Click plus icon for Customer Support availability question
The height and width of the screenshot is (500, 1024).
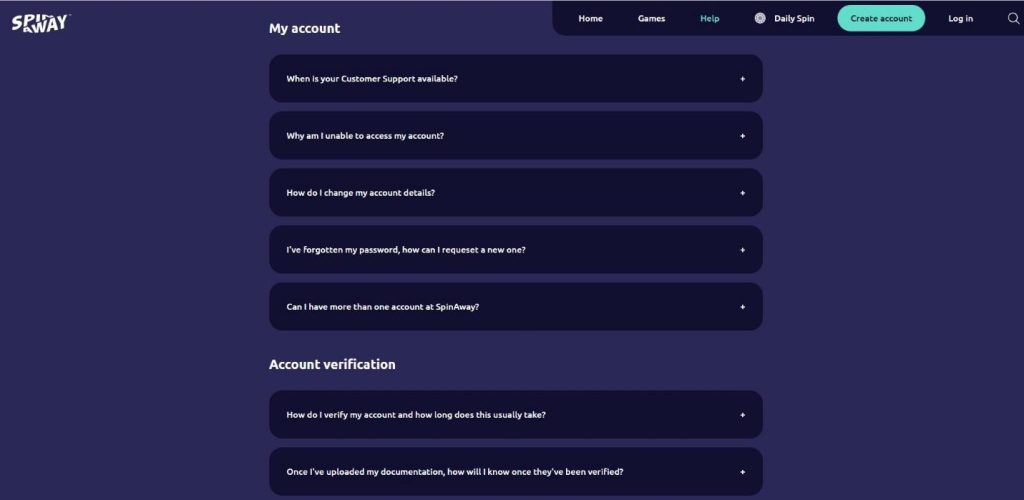pos(742,79)
